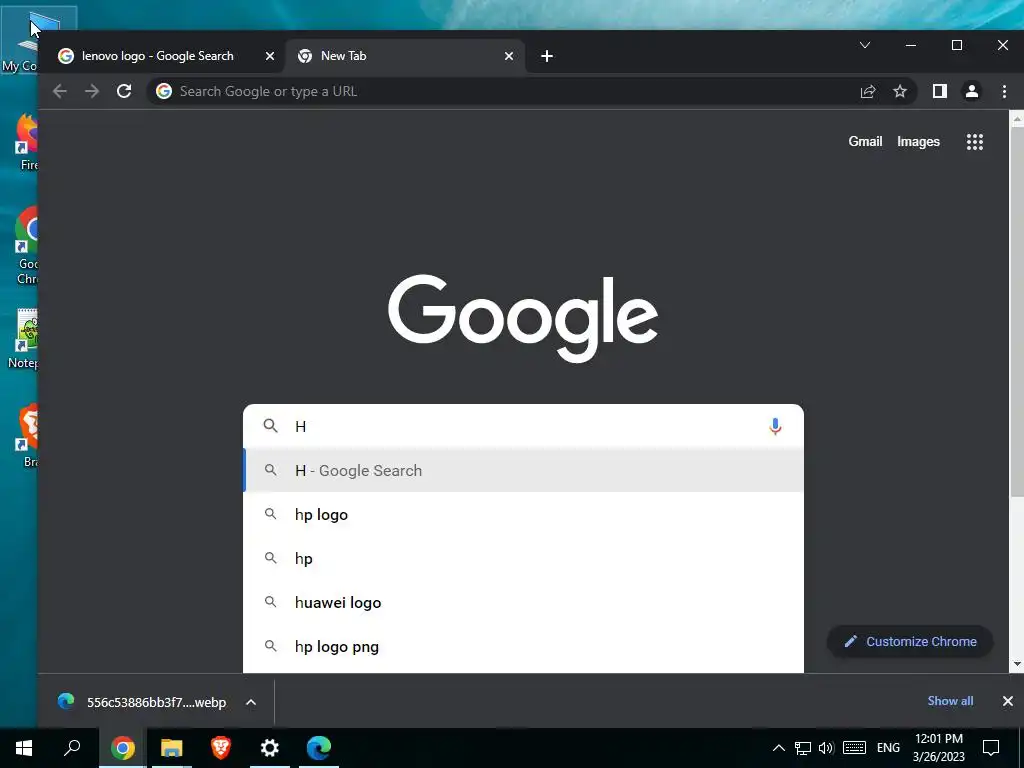This screenshot has height=768, width=1024.
Task: Share this page icon in address bar
Action: click(x=867, y=91)
